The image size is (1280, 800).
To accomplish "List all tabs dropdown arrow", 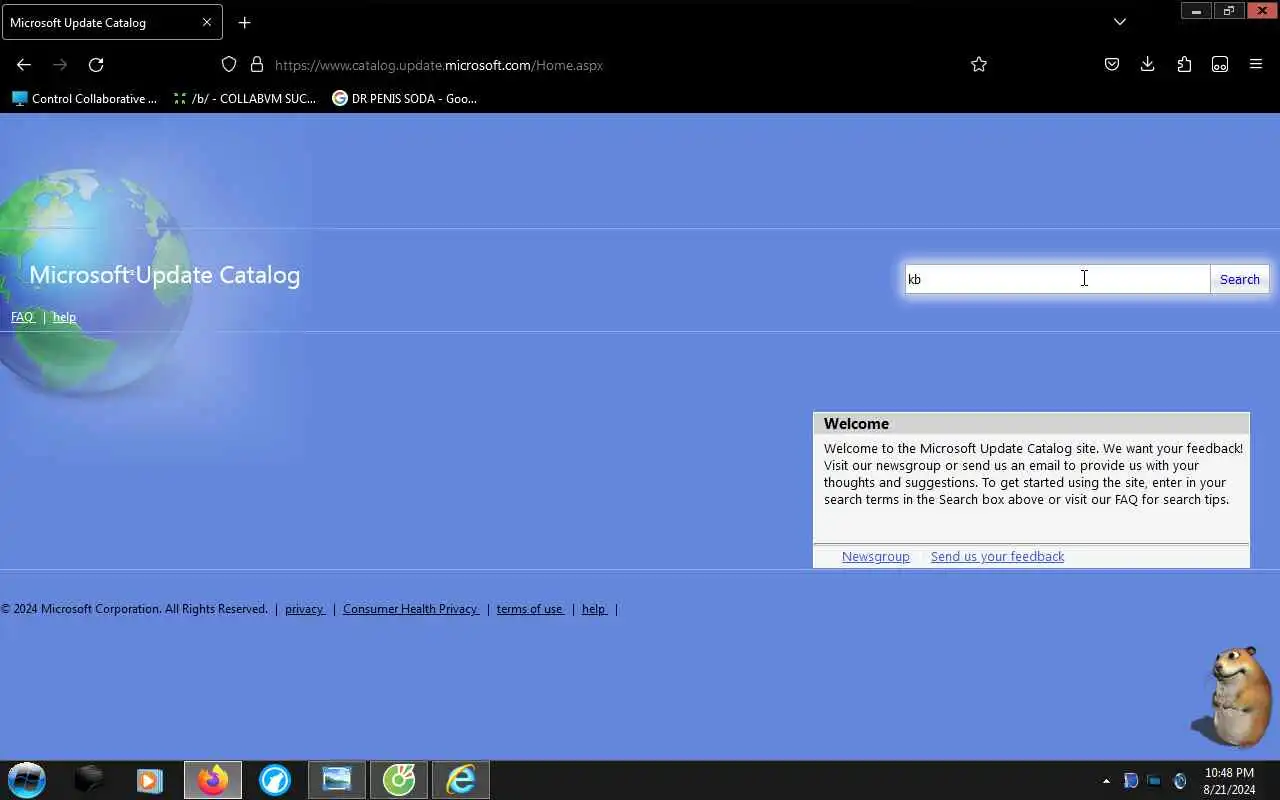I will click(x=1120, y=22).
